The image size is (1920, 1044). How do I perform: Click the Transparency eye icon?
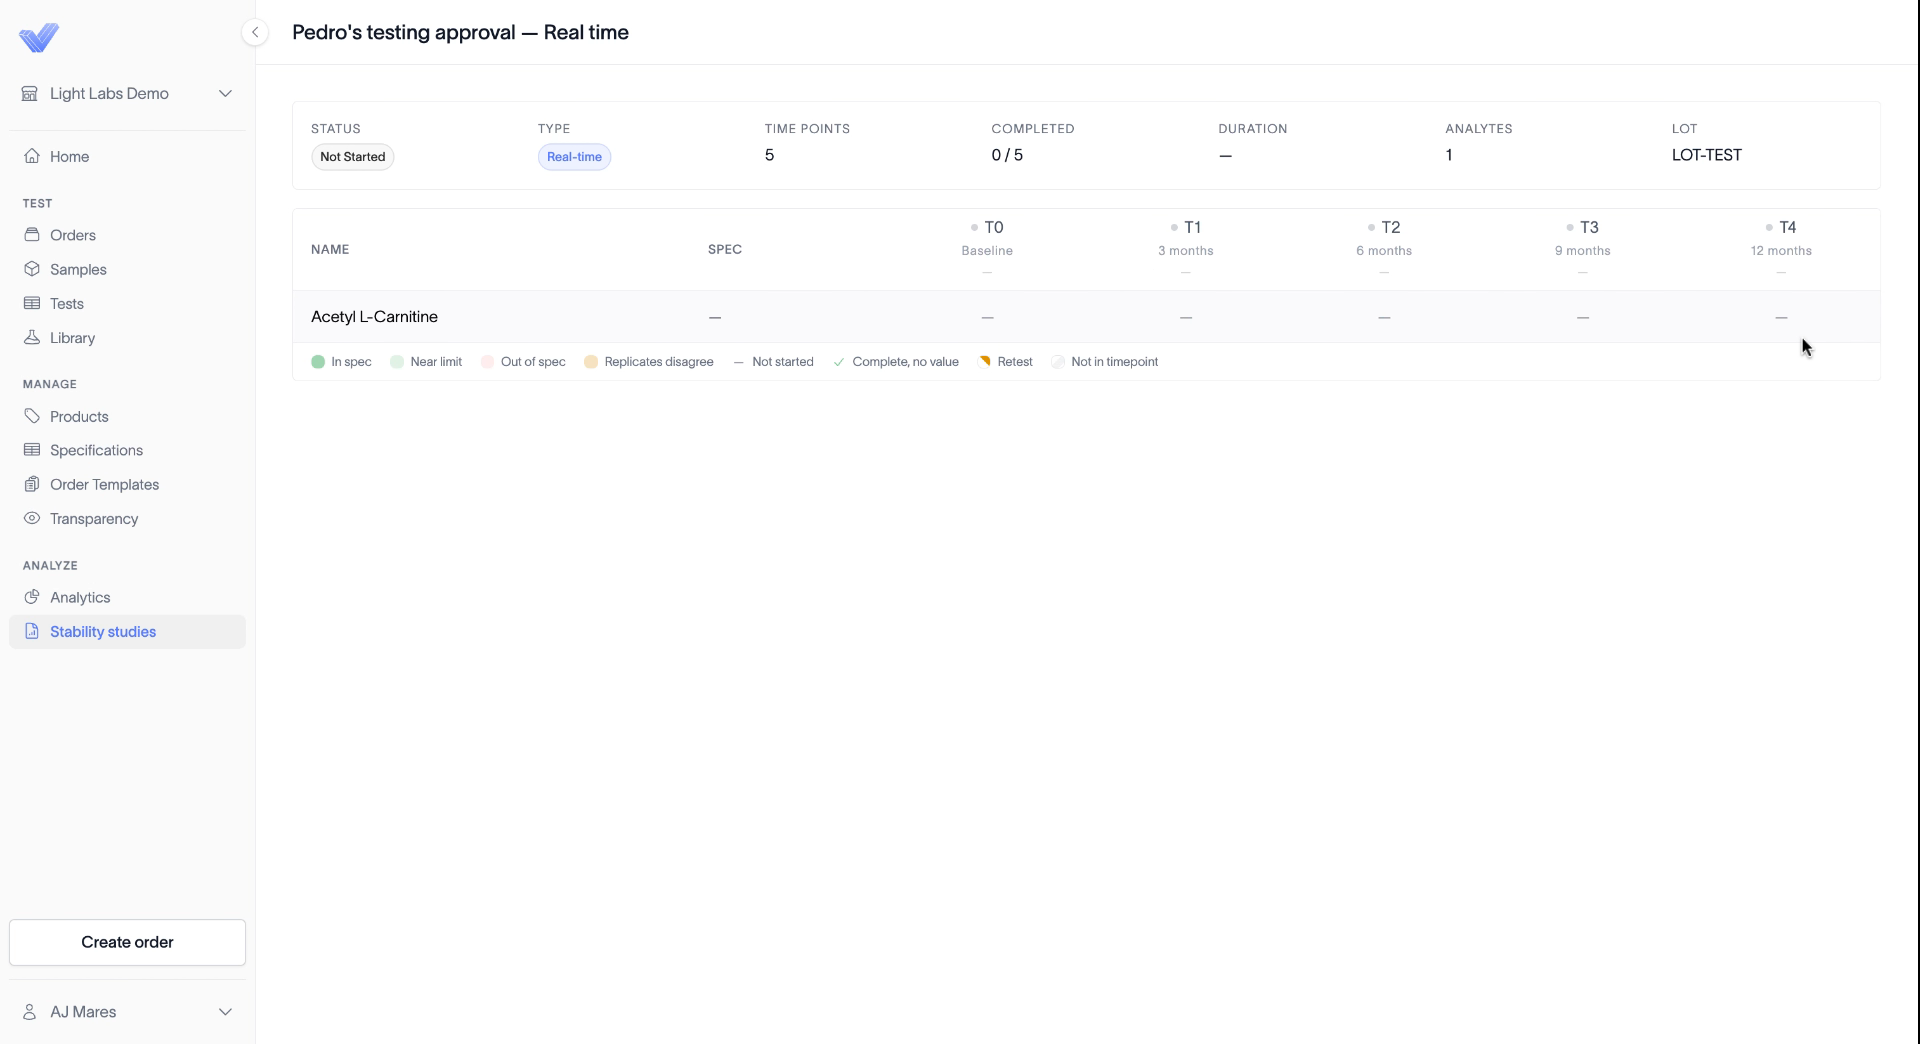32,518
